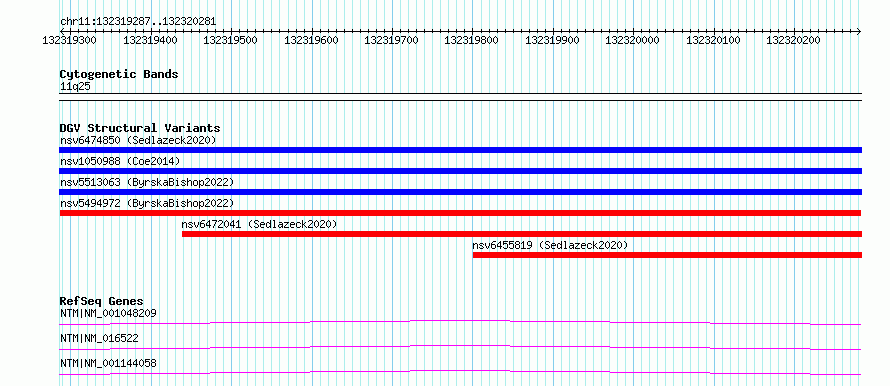The width and height of the screenshot is (890, 386).
Task: Click ruler tick label 132319800
Action: (472, 40)
